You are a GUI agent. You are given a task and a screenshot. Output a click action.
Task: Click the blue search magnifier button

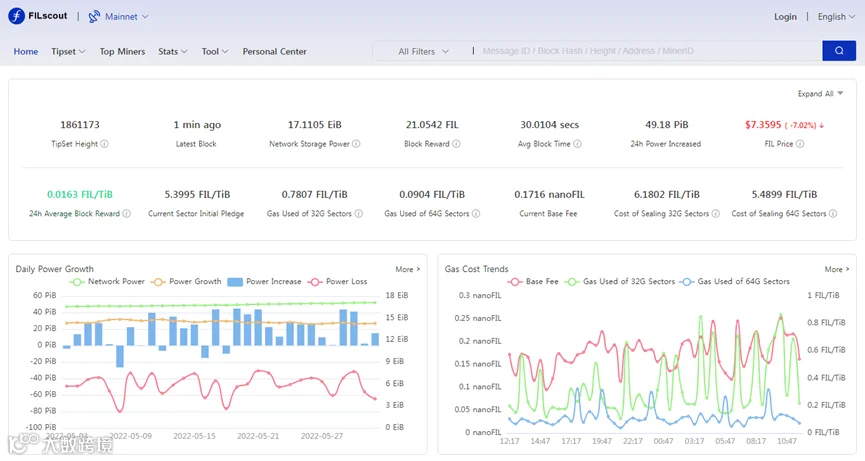pyautogui.click(x=839, y=51)
